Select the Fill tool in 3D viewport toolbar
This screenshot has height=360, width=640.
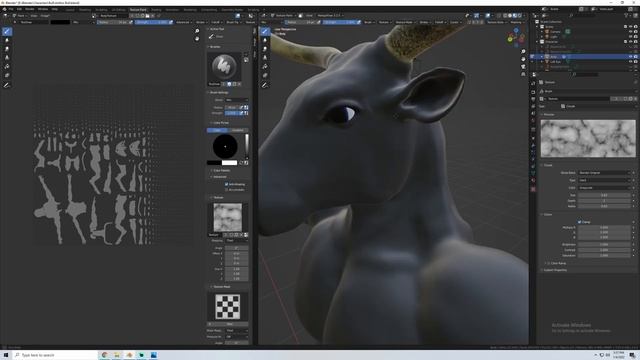265,67
